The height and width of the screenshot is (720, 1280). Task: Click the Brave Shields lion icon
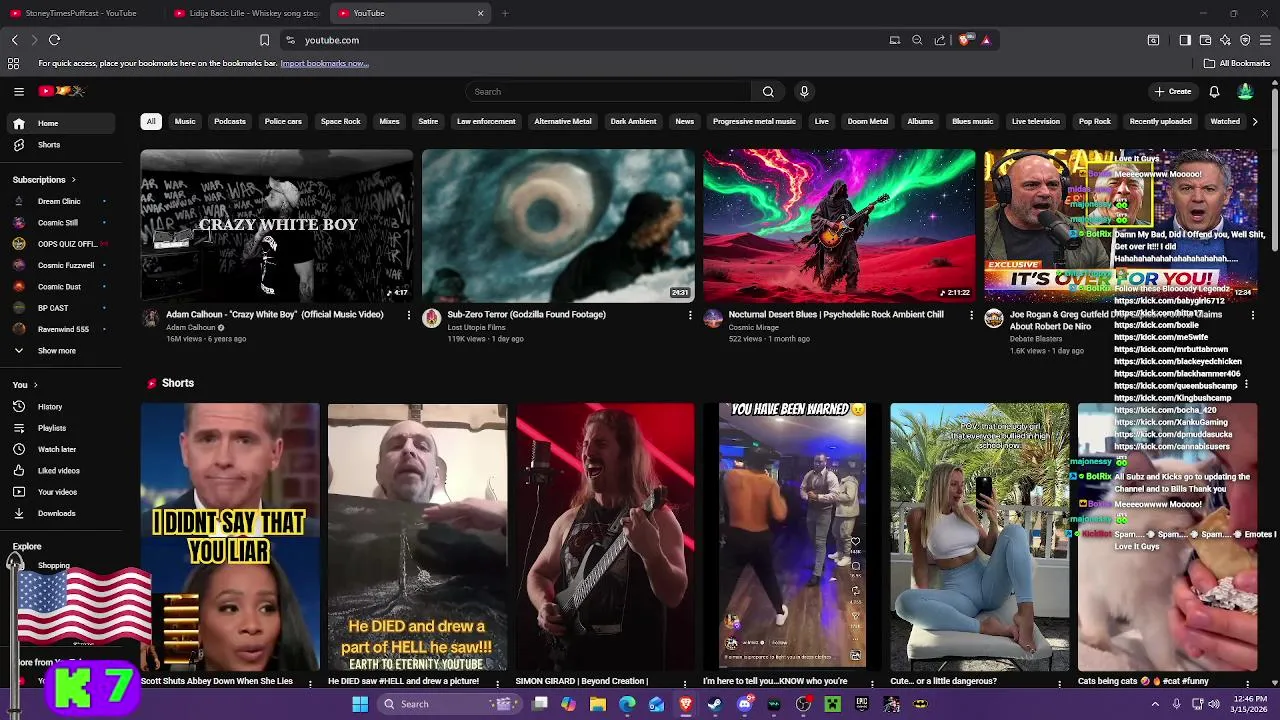[x=964, y=40]
